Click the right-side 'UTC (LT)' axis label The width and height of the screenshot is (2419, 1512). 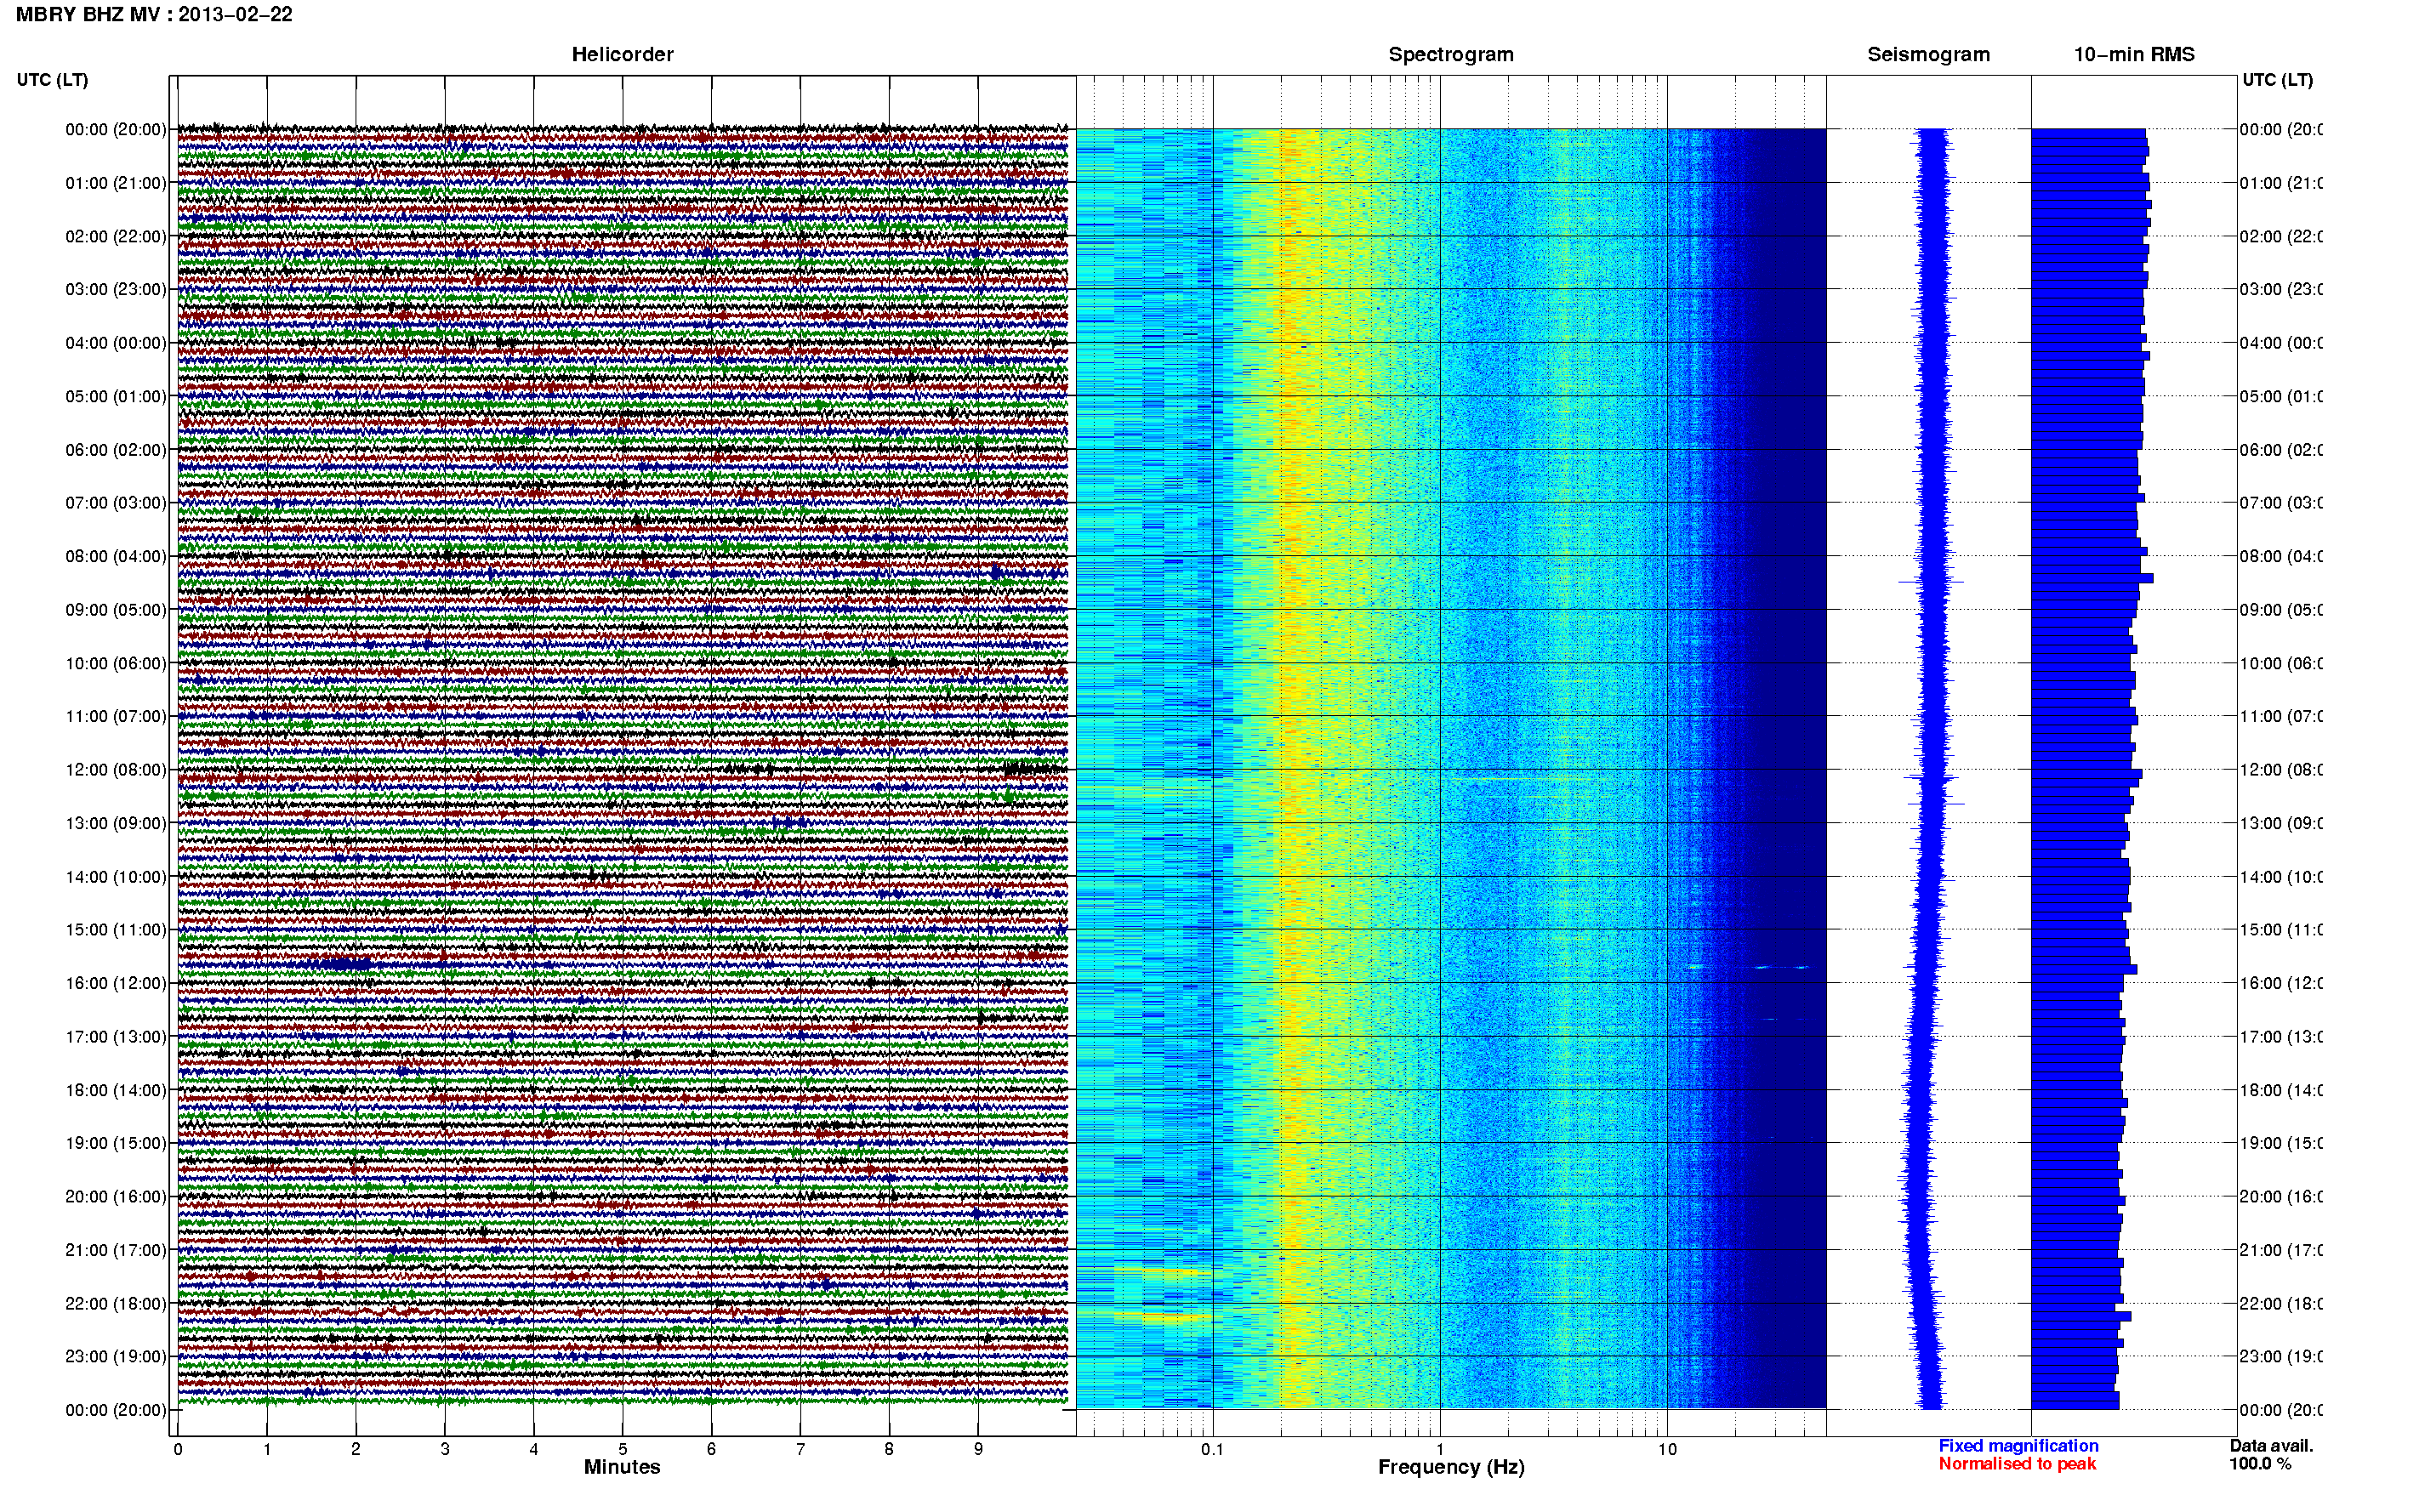(x=2277, y=80)
